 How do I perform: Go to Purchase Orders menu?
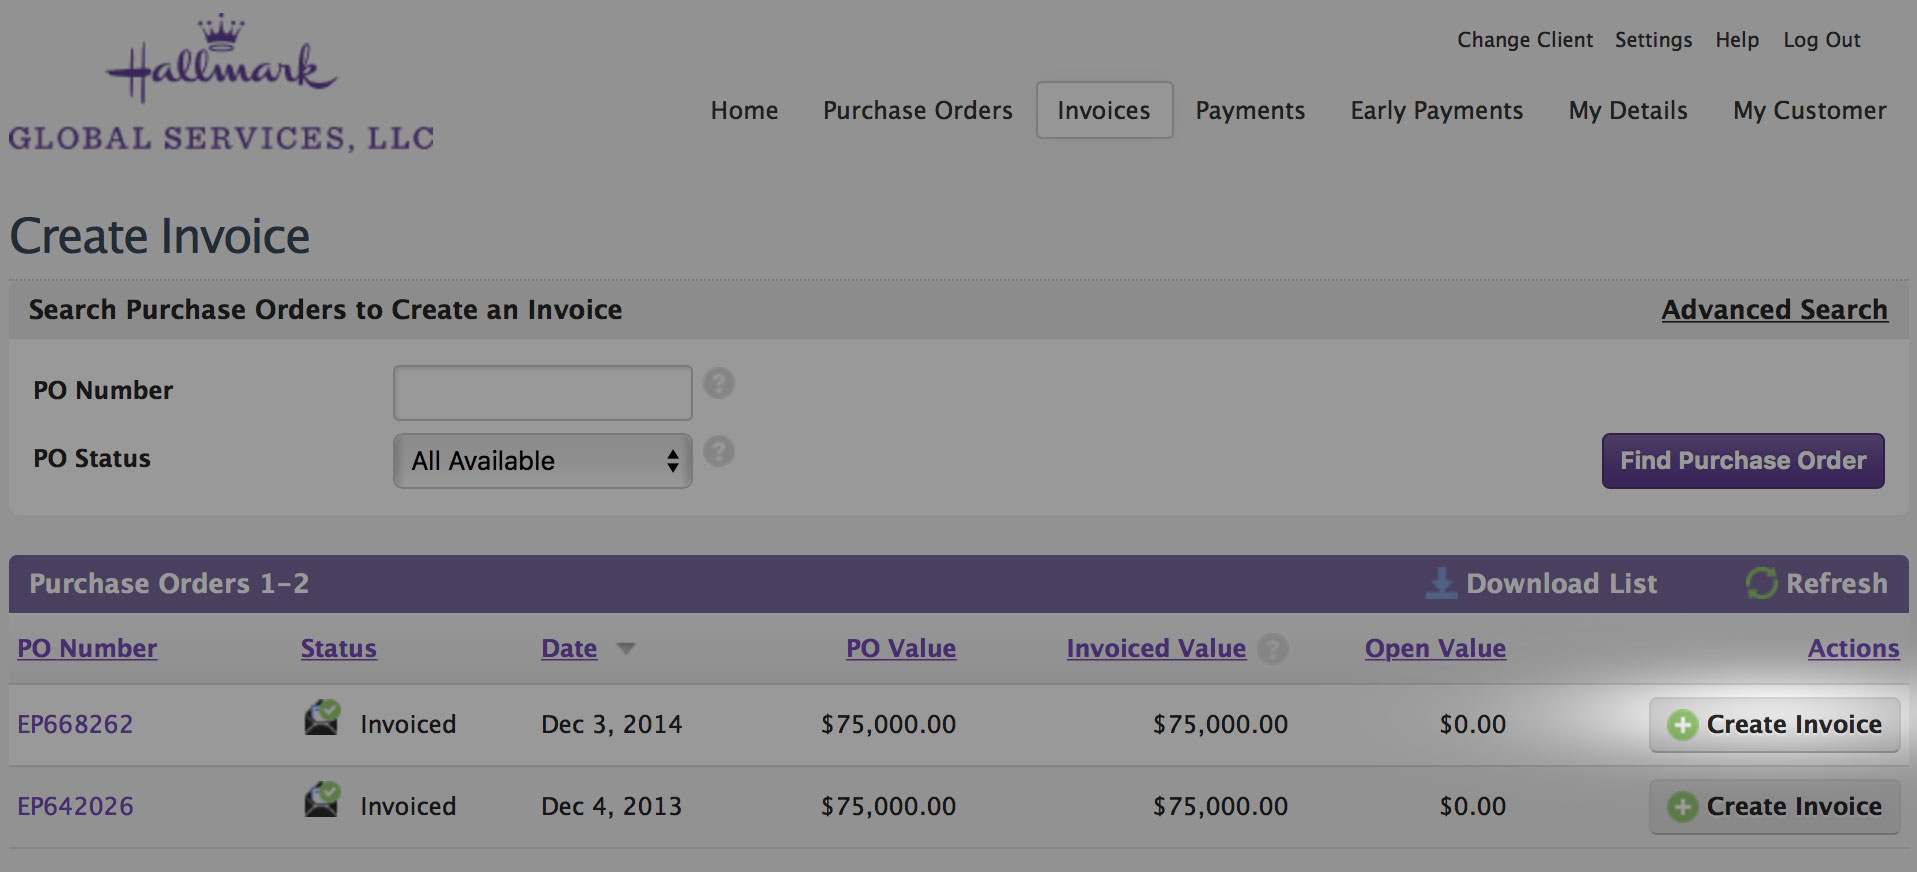click(x=918, y=110)
